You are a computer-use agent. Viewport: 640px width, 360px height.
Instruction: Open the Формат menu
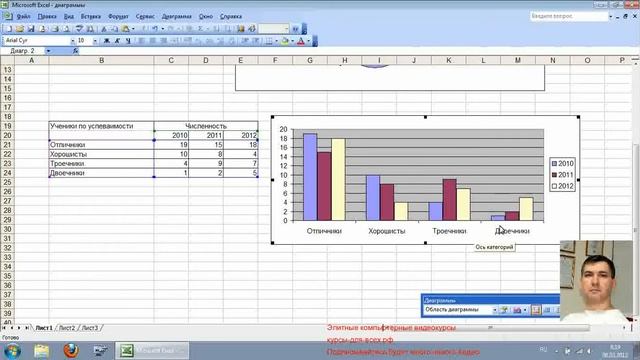pyautogui.click(x=118, y=16)
